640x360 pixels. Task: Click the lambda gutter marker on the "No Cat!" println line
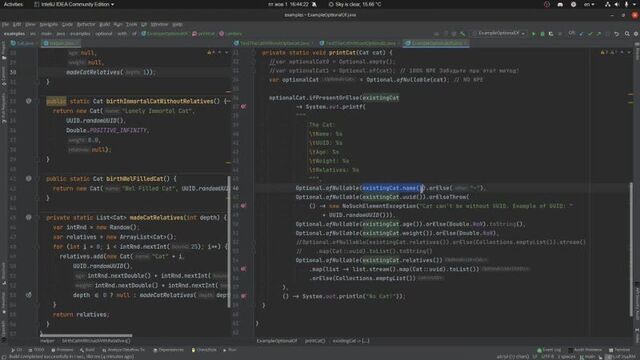(243, 296)
